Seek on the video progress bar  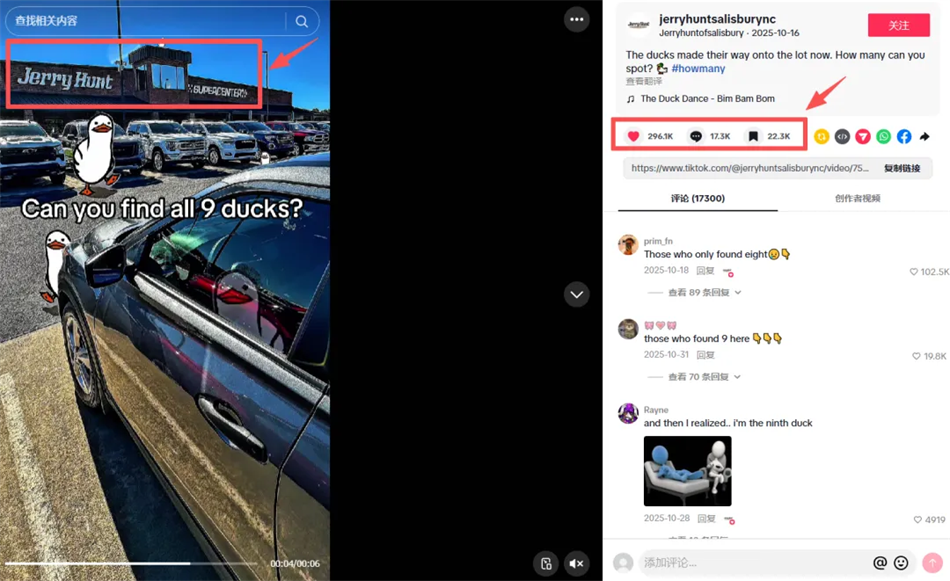pyautogui.click(x=130, y=563)
